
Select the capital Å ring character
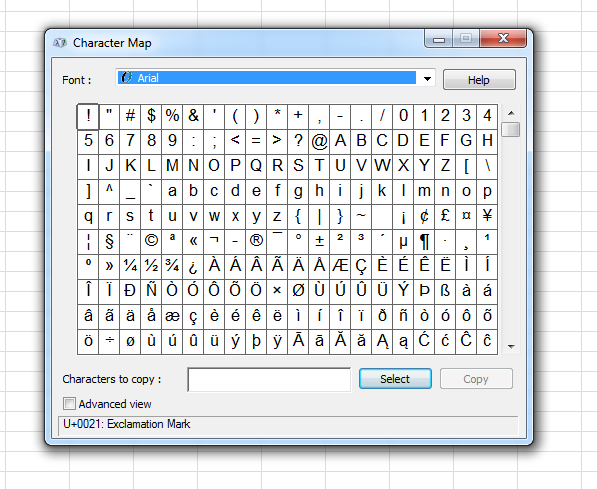319,266
